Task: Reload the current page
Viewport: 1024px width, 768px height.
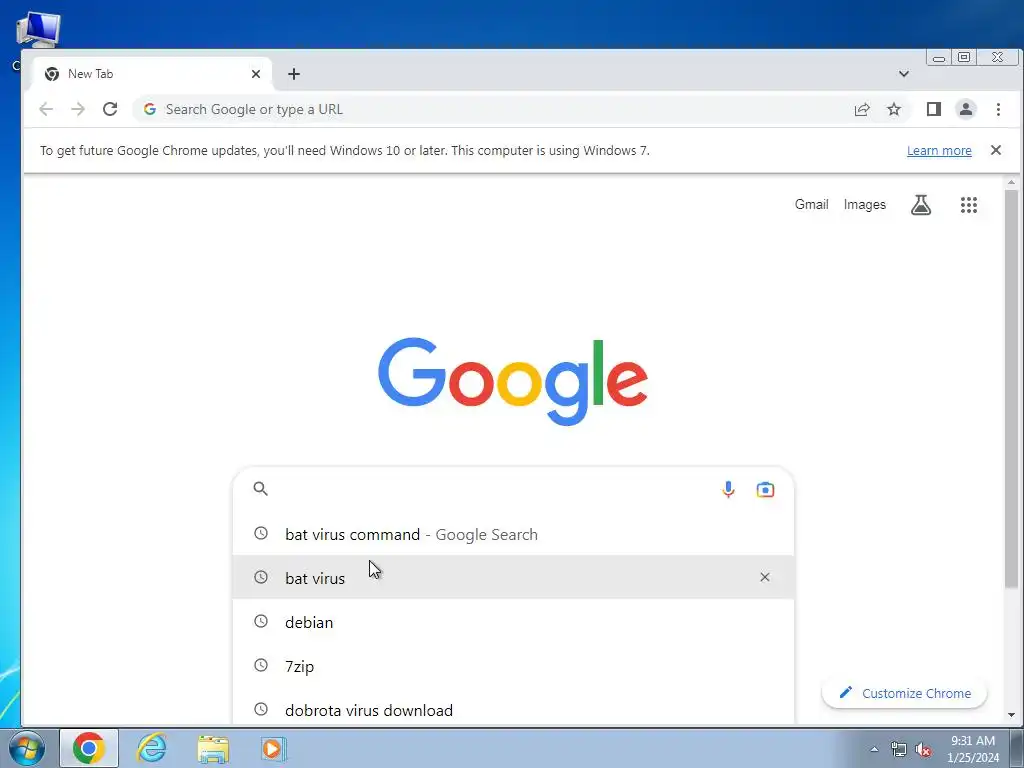Action: tap(110, 109)
